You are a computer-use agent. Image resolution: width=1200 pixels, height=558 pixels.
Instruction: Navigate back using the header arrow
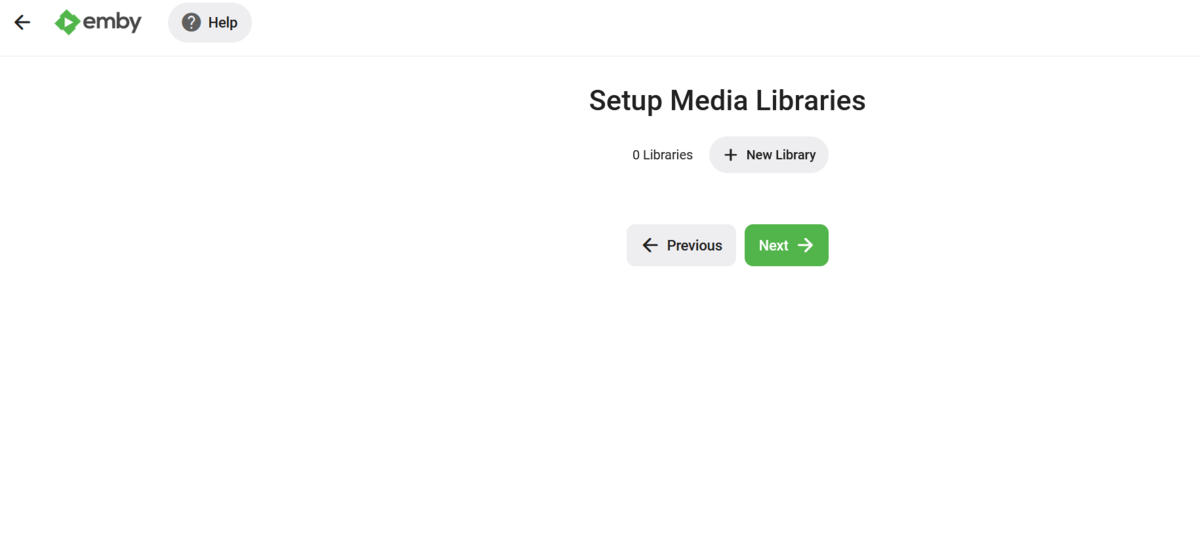pyautogui.click(x=22, y=22)
